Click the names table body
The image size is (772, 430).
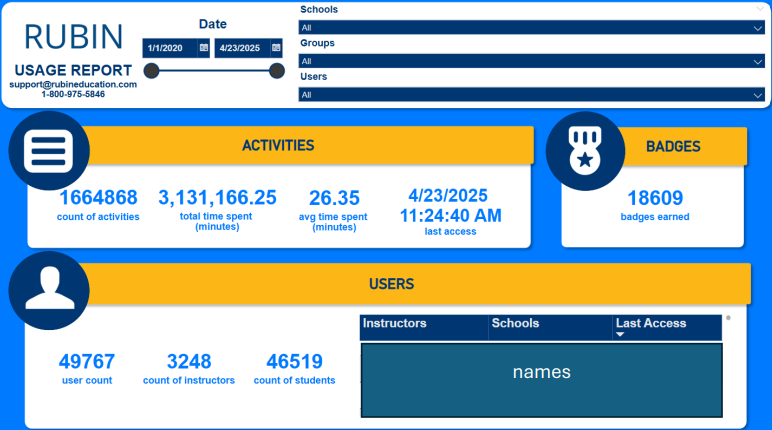(x=542, y=380)
